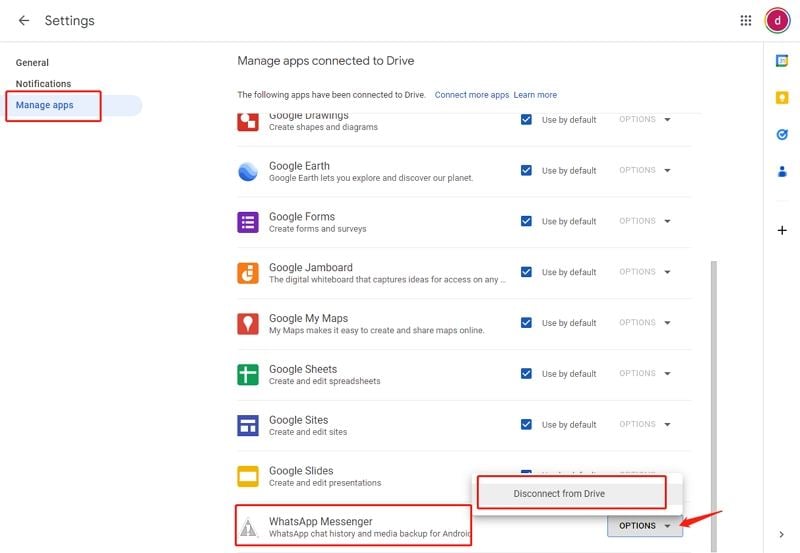
Task: Expand the OPTIONS dropdown for WhatsApp Messenger
Action: click(x=645, y=525)
